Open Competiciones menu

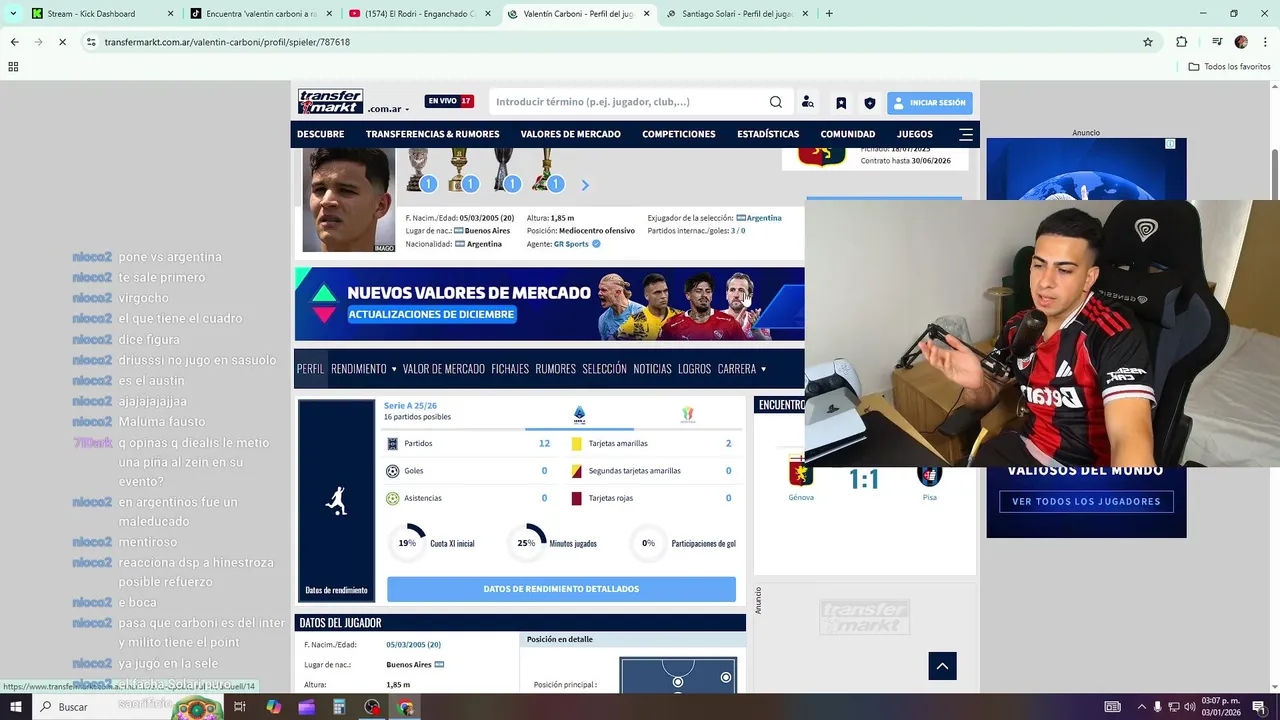click(x=679, y=134)
